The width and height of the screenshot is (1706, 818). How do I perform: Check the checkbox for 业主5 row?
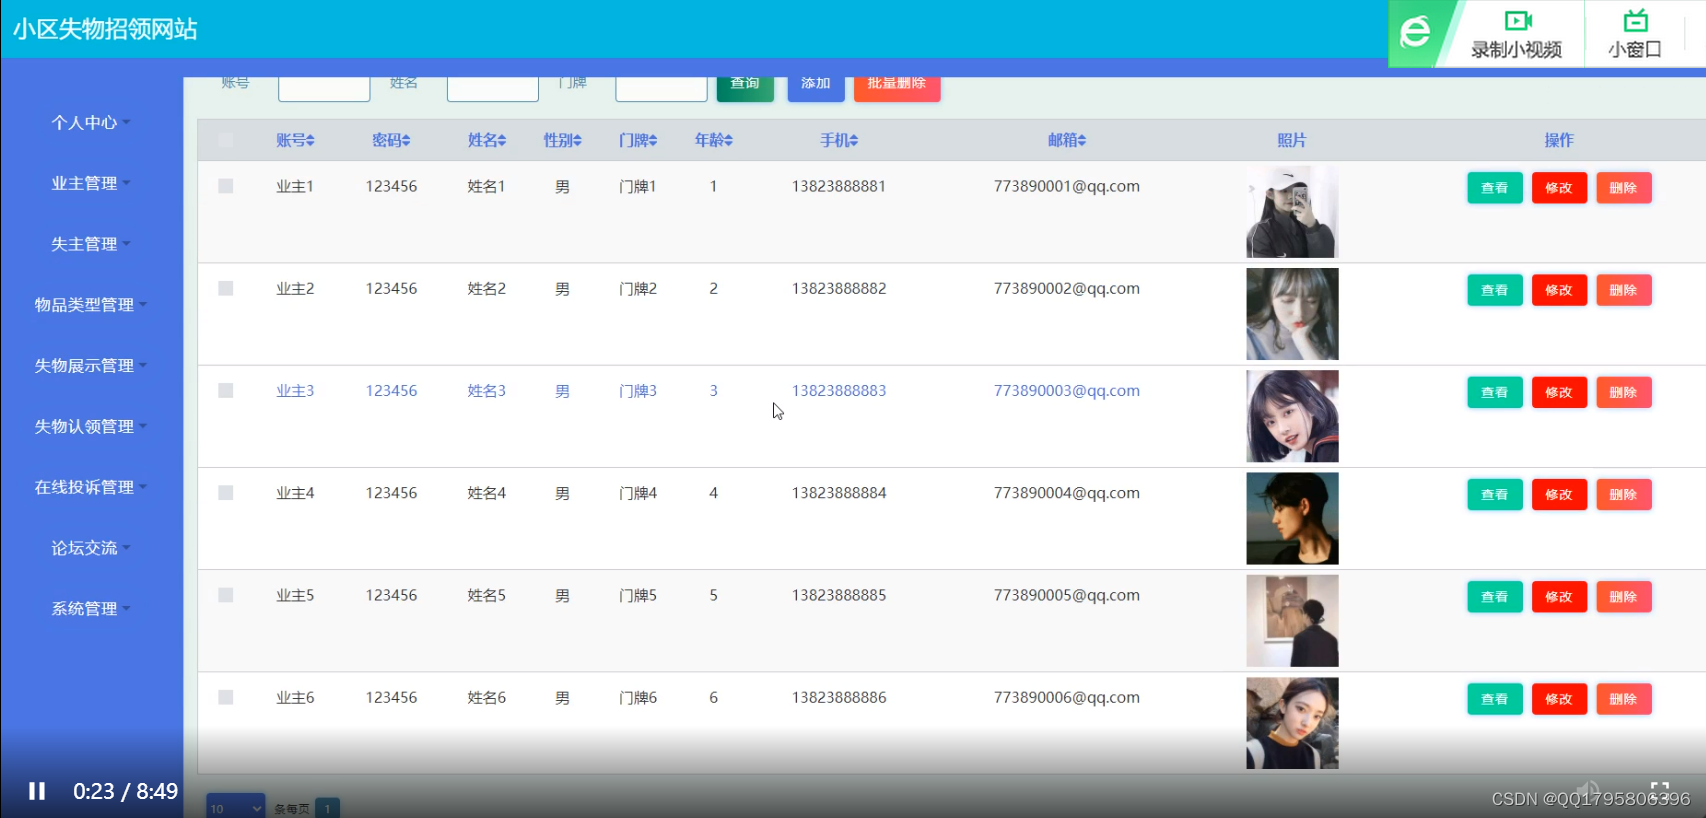[x=225, y=595]
